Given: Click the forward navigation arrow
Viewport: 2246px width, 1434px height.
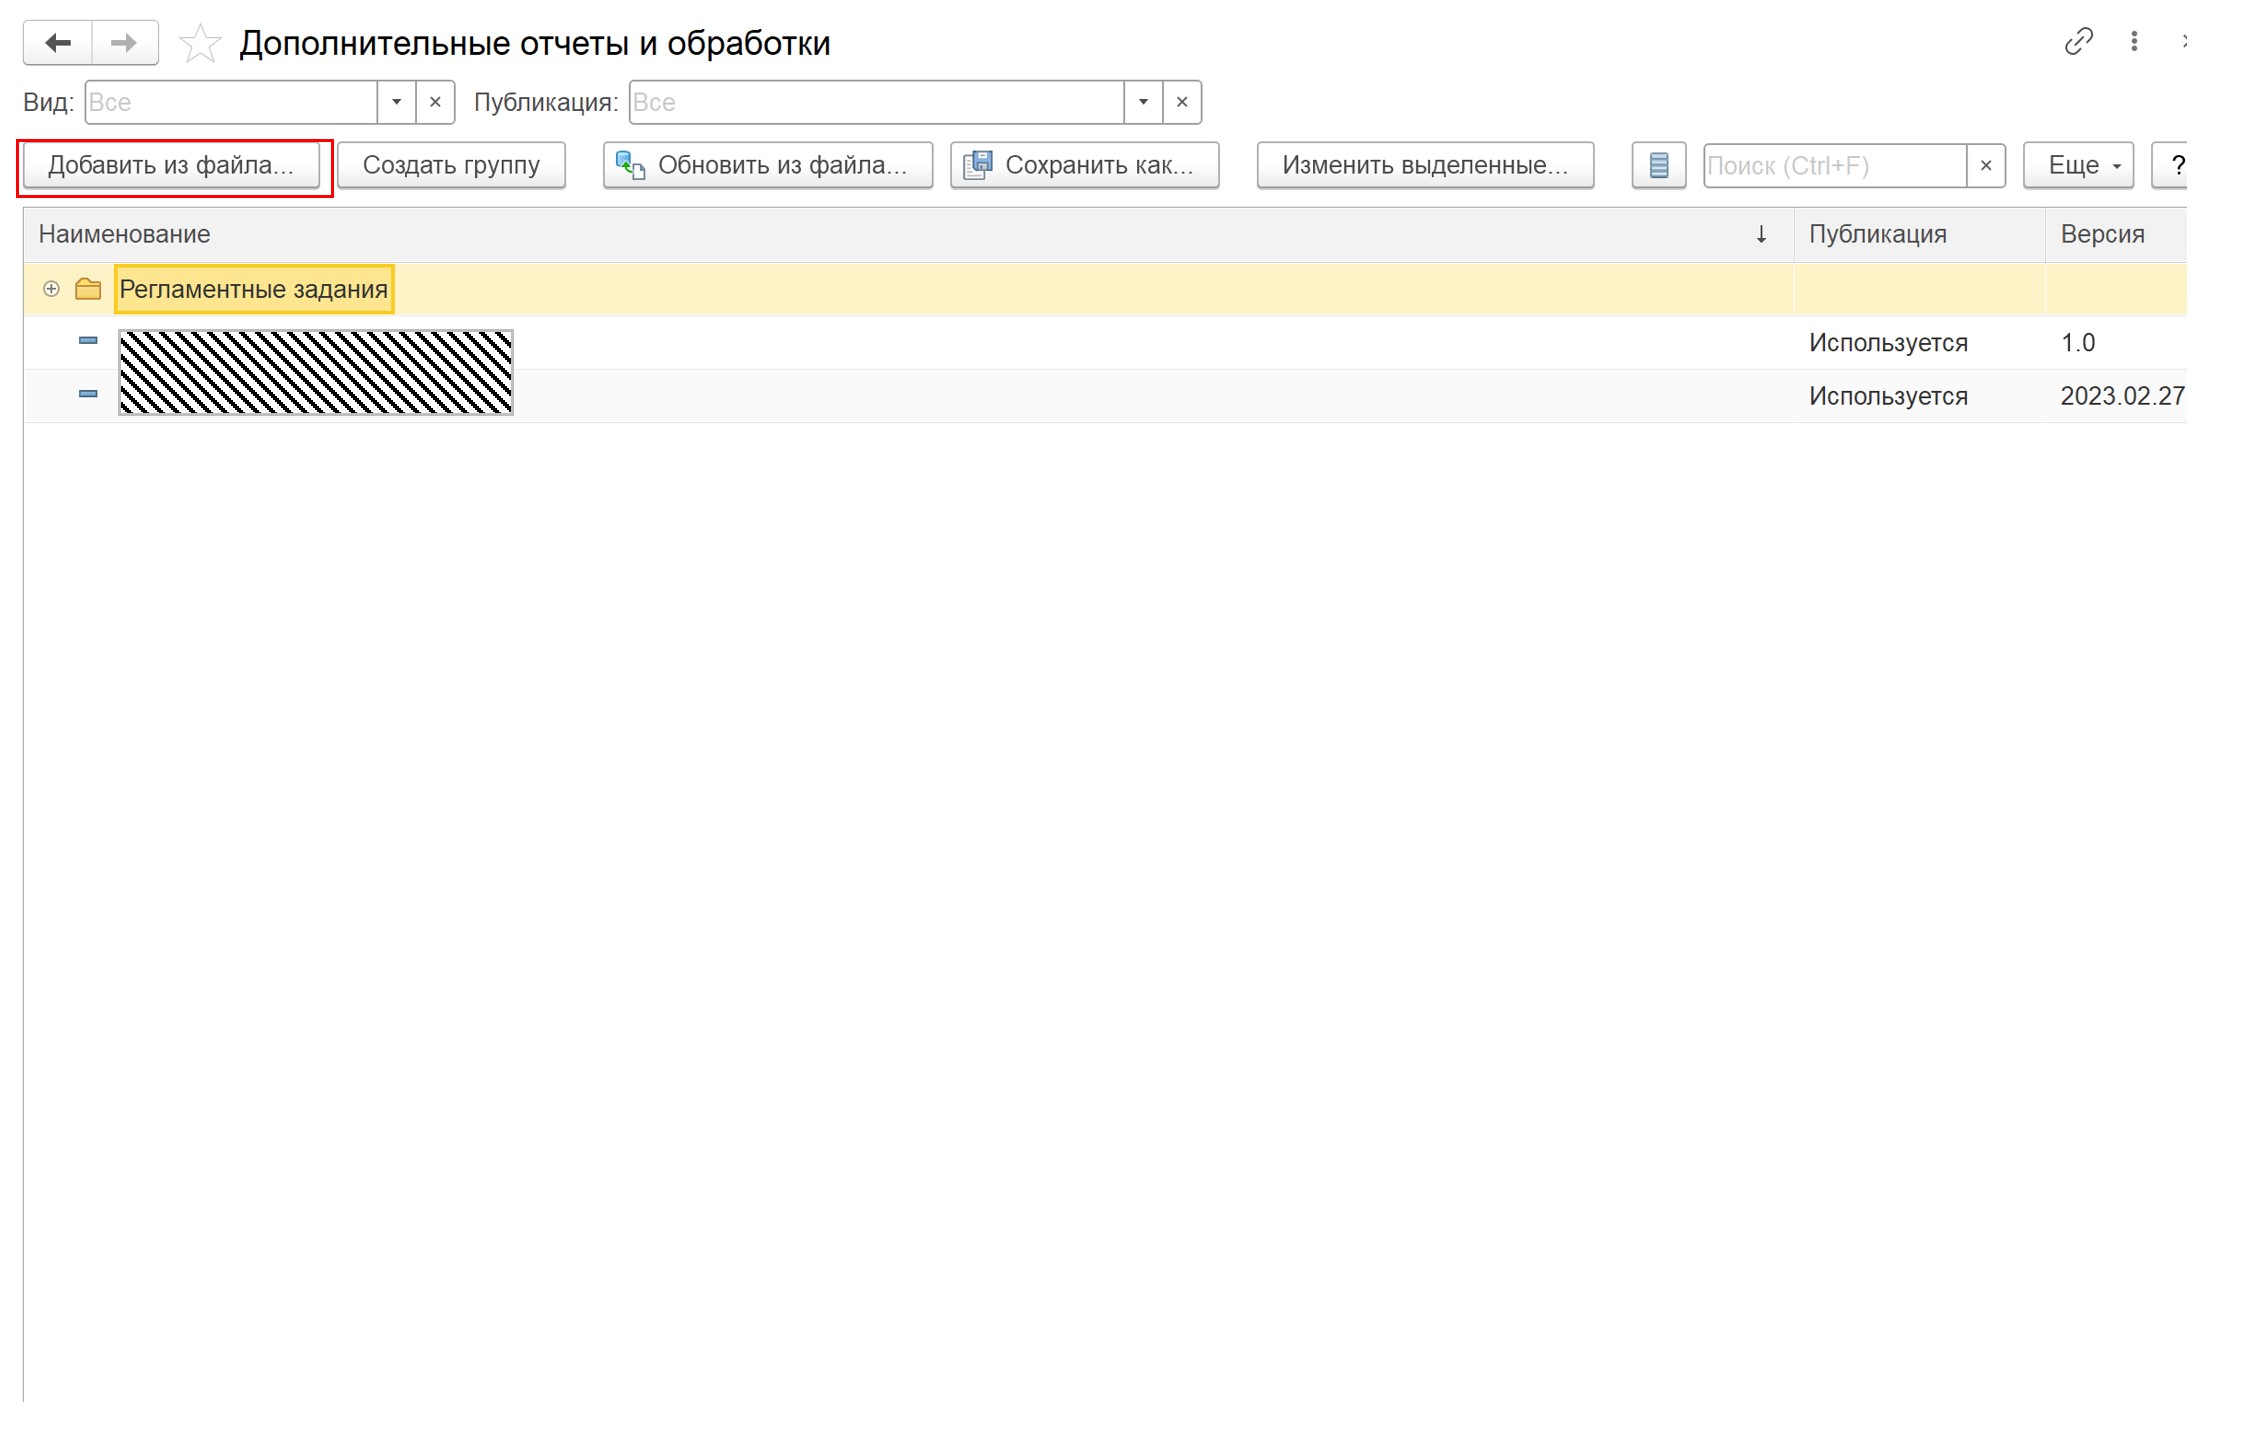Looking at the screenshot, I should (x=124, y=43).
